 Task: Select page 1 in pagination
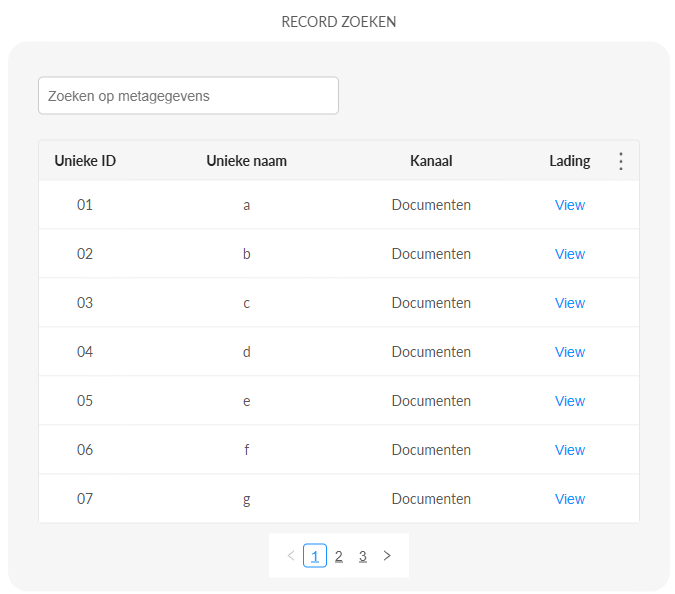[x=315, y=556]
